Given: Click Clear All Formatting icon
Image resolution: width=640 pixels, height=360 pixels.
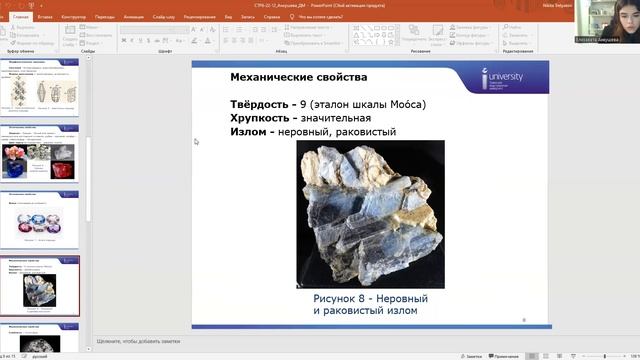Looking at the screenshot, I should point(212,30).
